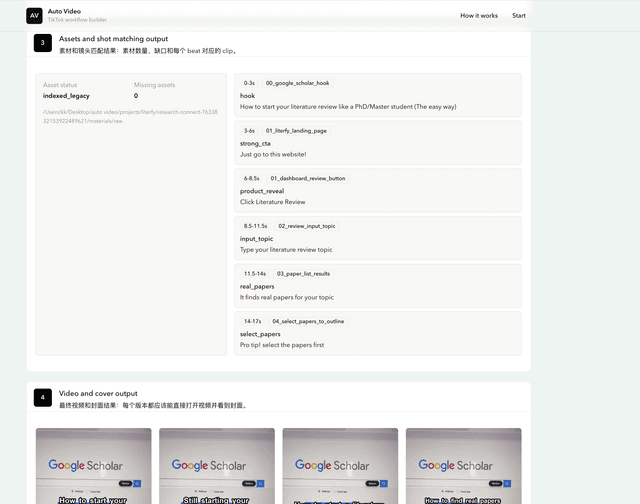
Task: Click the 02_review_input_topic clip tag
Action: (x=307, y=226)
